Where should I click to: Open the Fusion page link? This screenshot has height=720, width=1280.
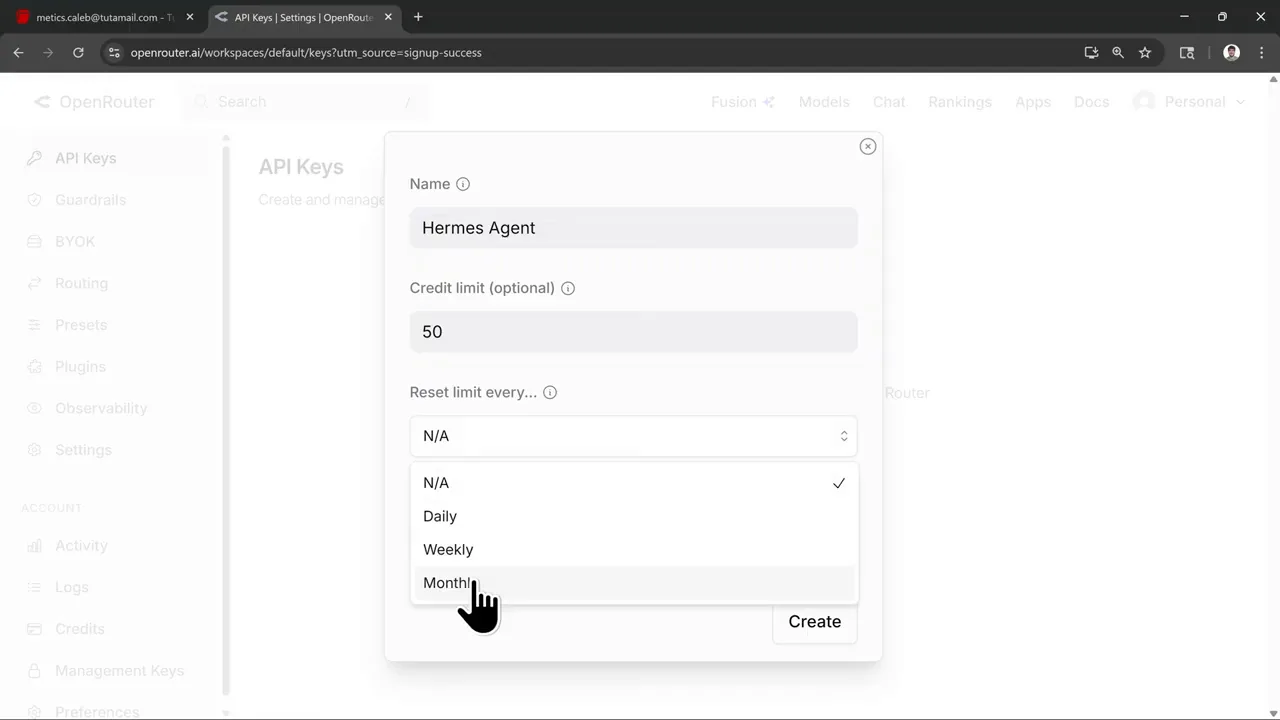point(743,102)
